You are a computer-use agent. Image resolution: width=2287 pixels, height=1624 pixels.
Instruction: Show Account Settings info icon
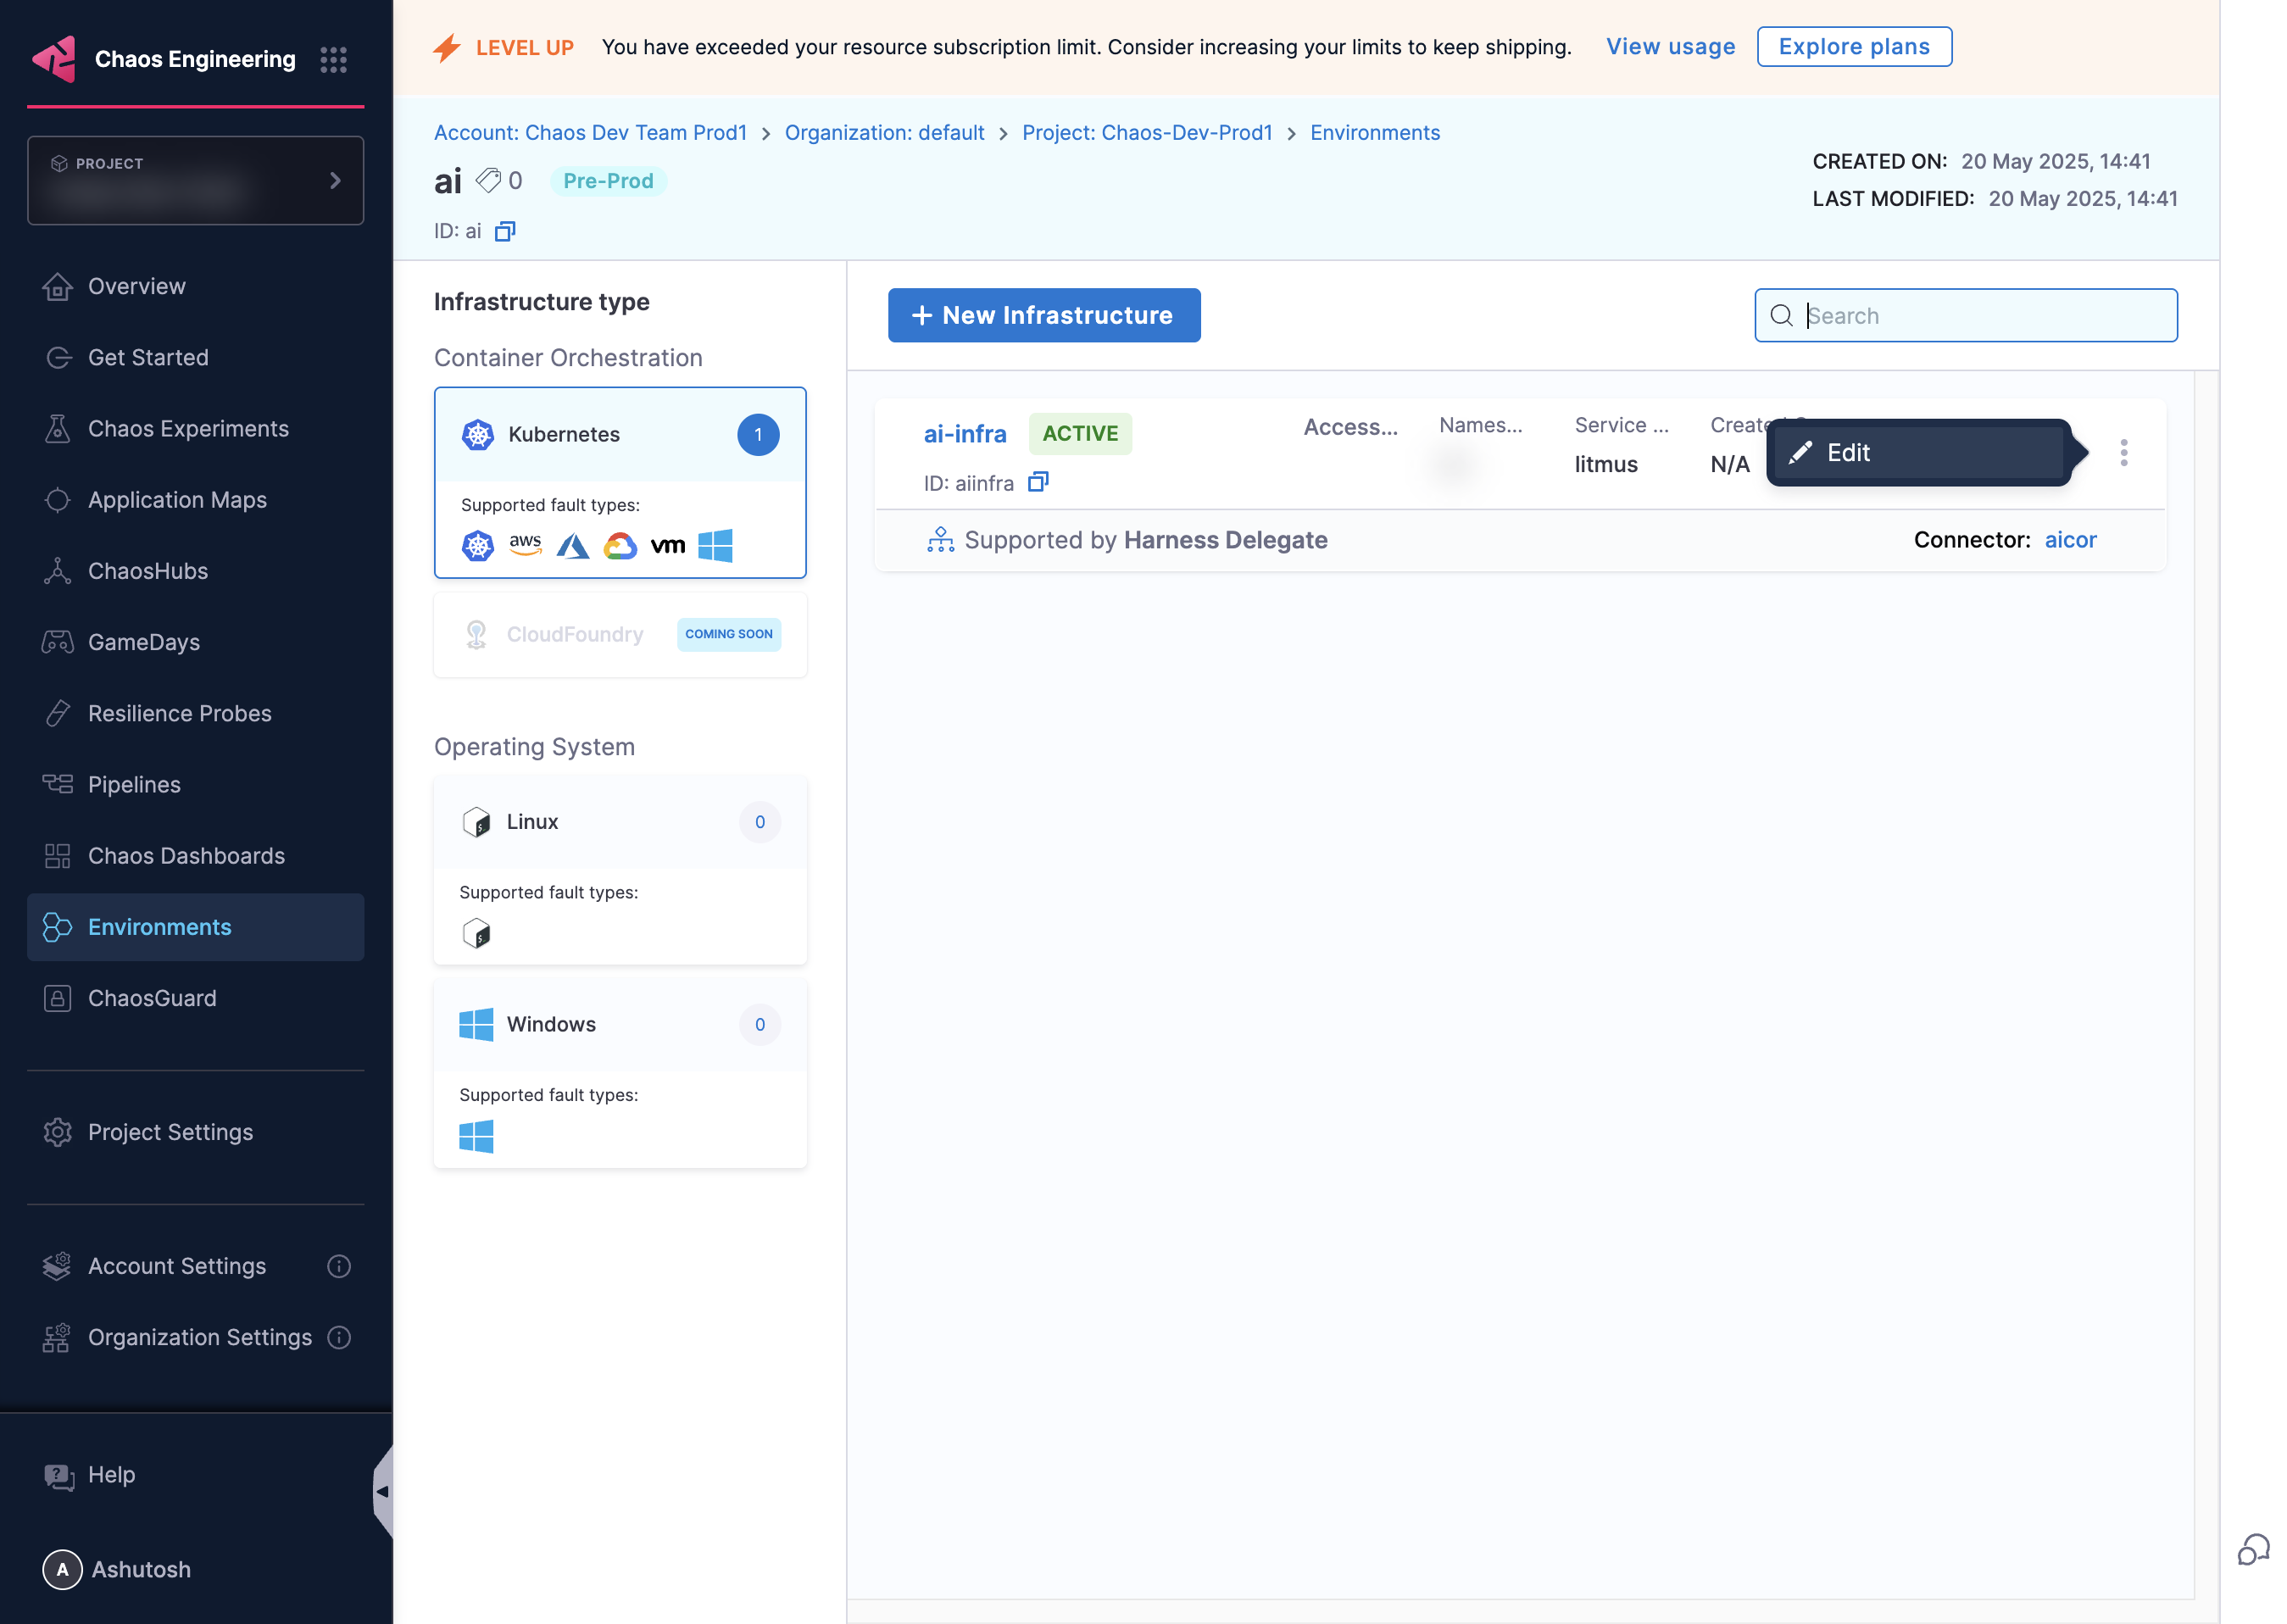tap(339, 1266)
